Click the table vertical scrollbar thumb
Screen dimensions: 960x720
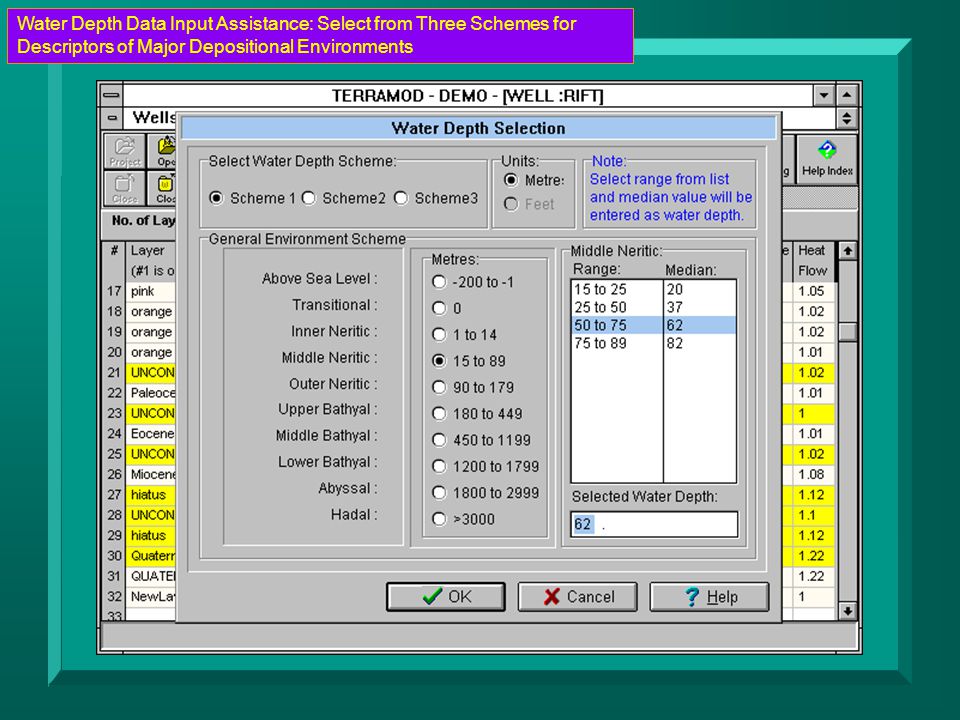(847, 332)
